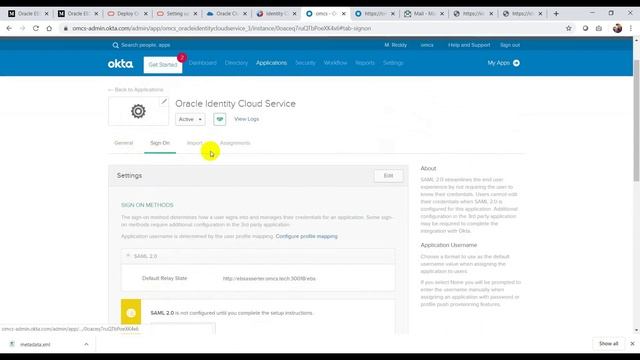Click the padlock site info icon
Screen dimensions: 640x360
[65, 29]
